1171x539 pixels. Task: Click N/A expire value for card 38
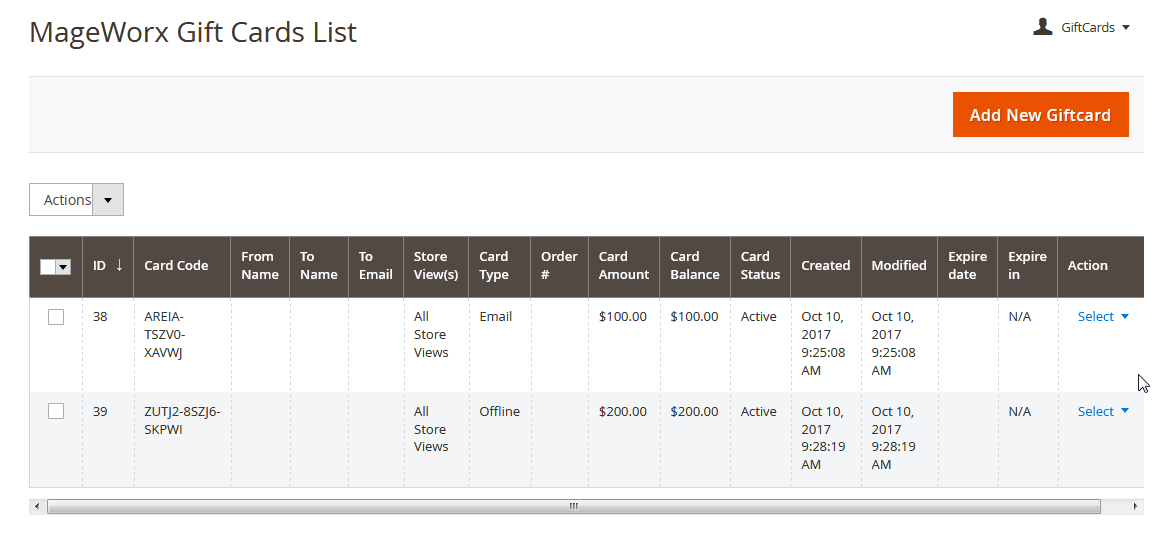(x=1019, y=317)
